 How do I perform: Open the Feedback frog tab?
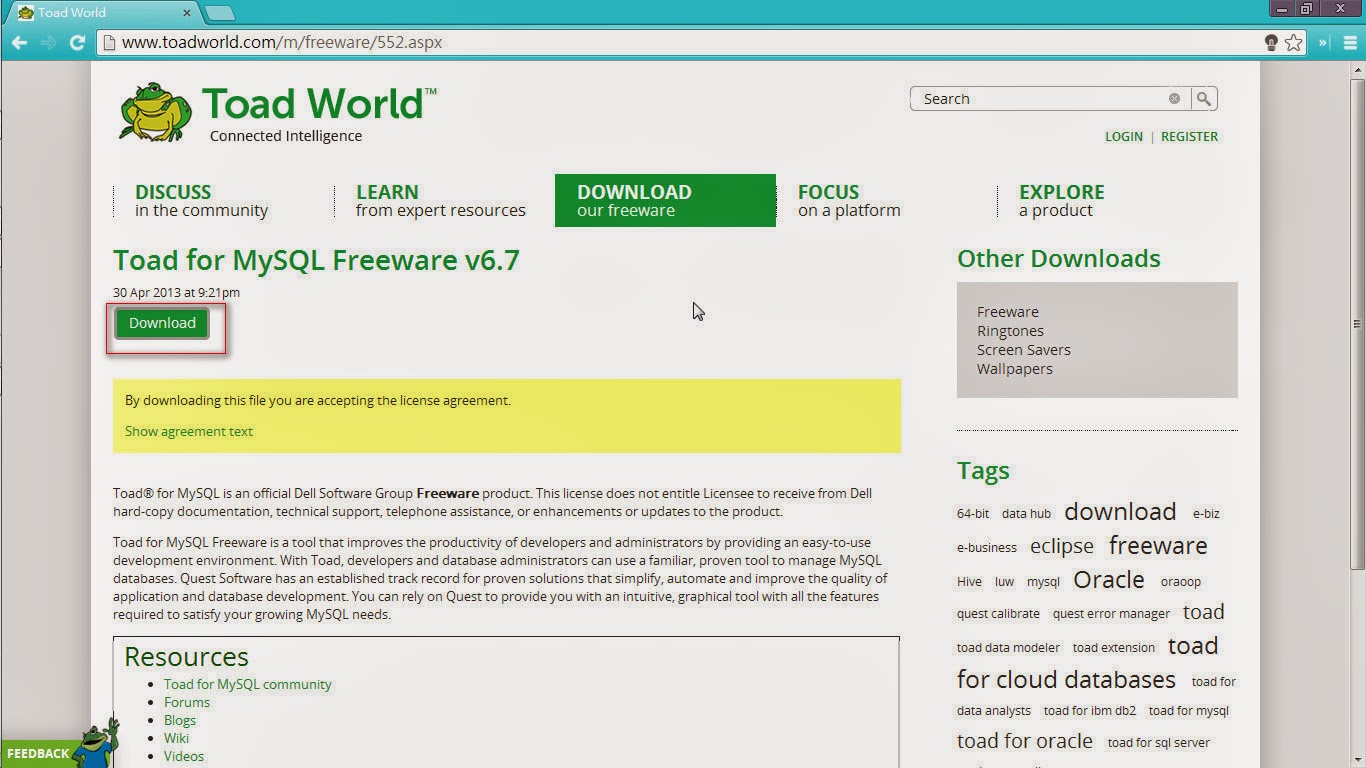pos(60,744)
